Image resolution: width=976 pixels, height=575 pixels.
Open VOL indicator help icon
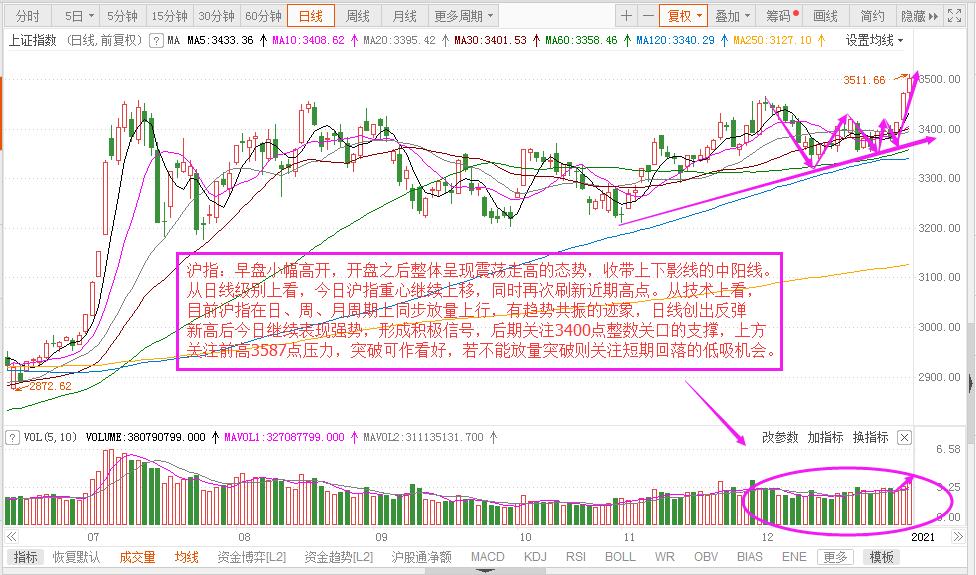(x=12, y=437)
